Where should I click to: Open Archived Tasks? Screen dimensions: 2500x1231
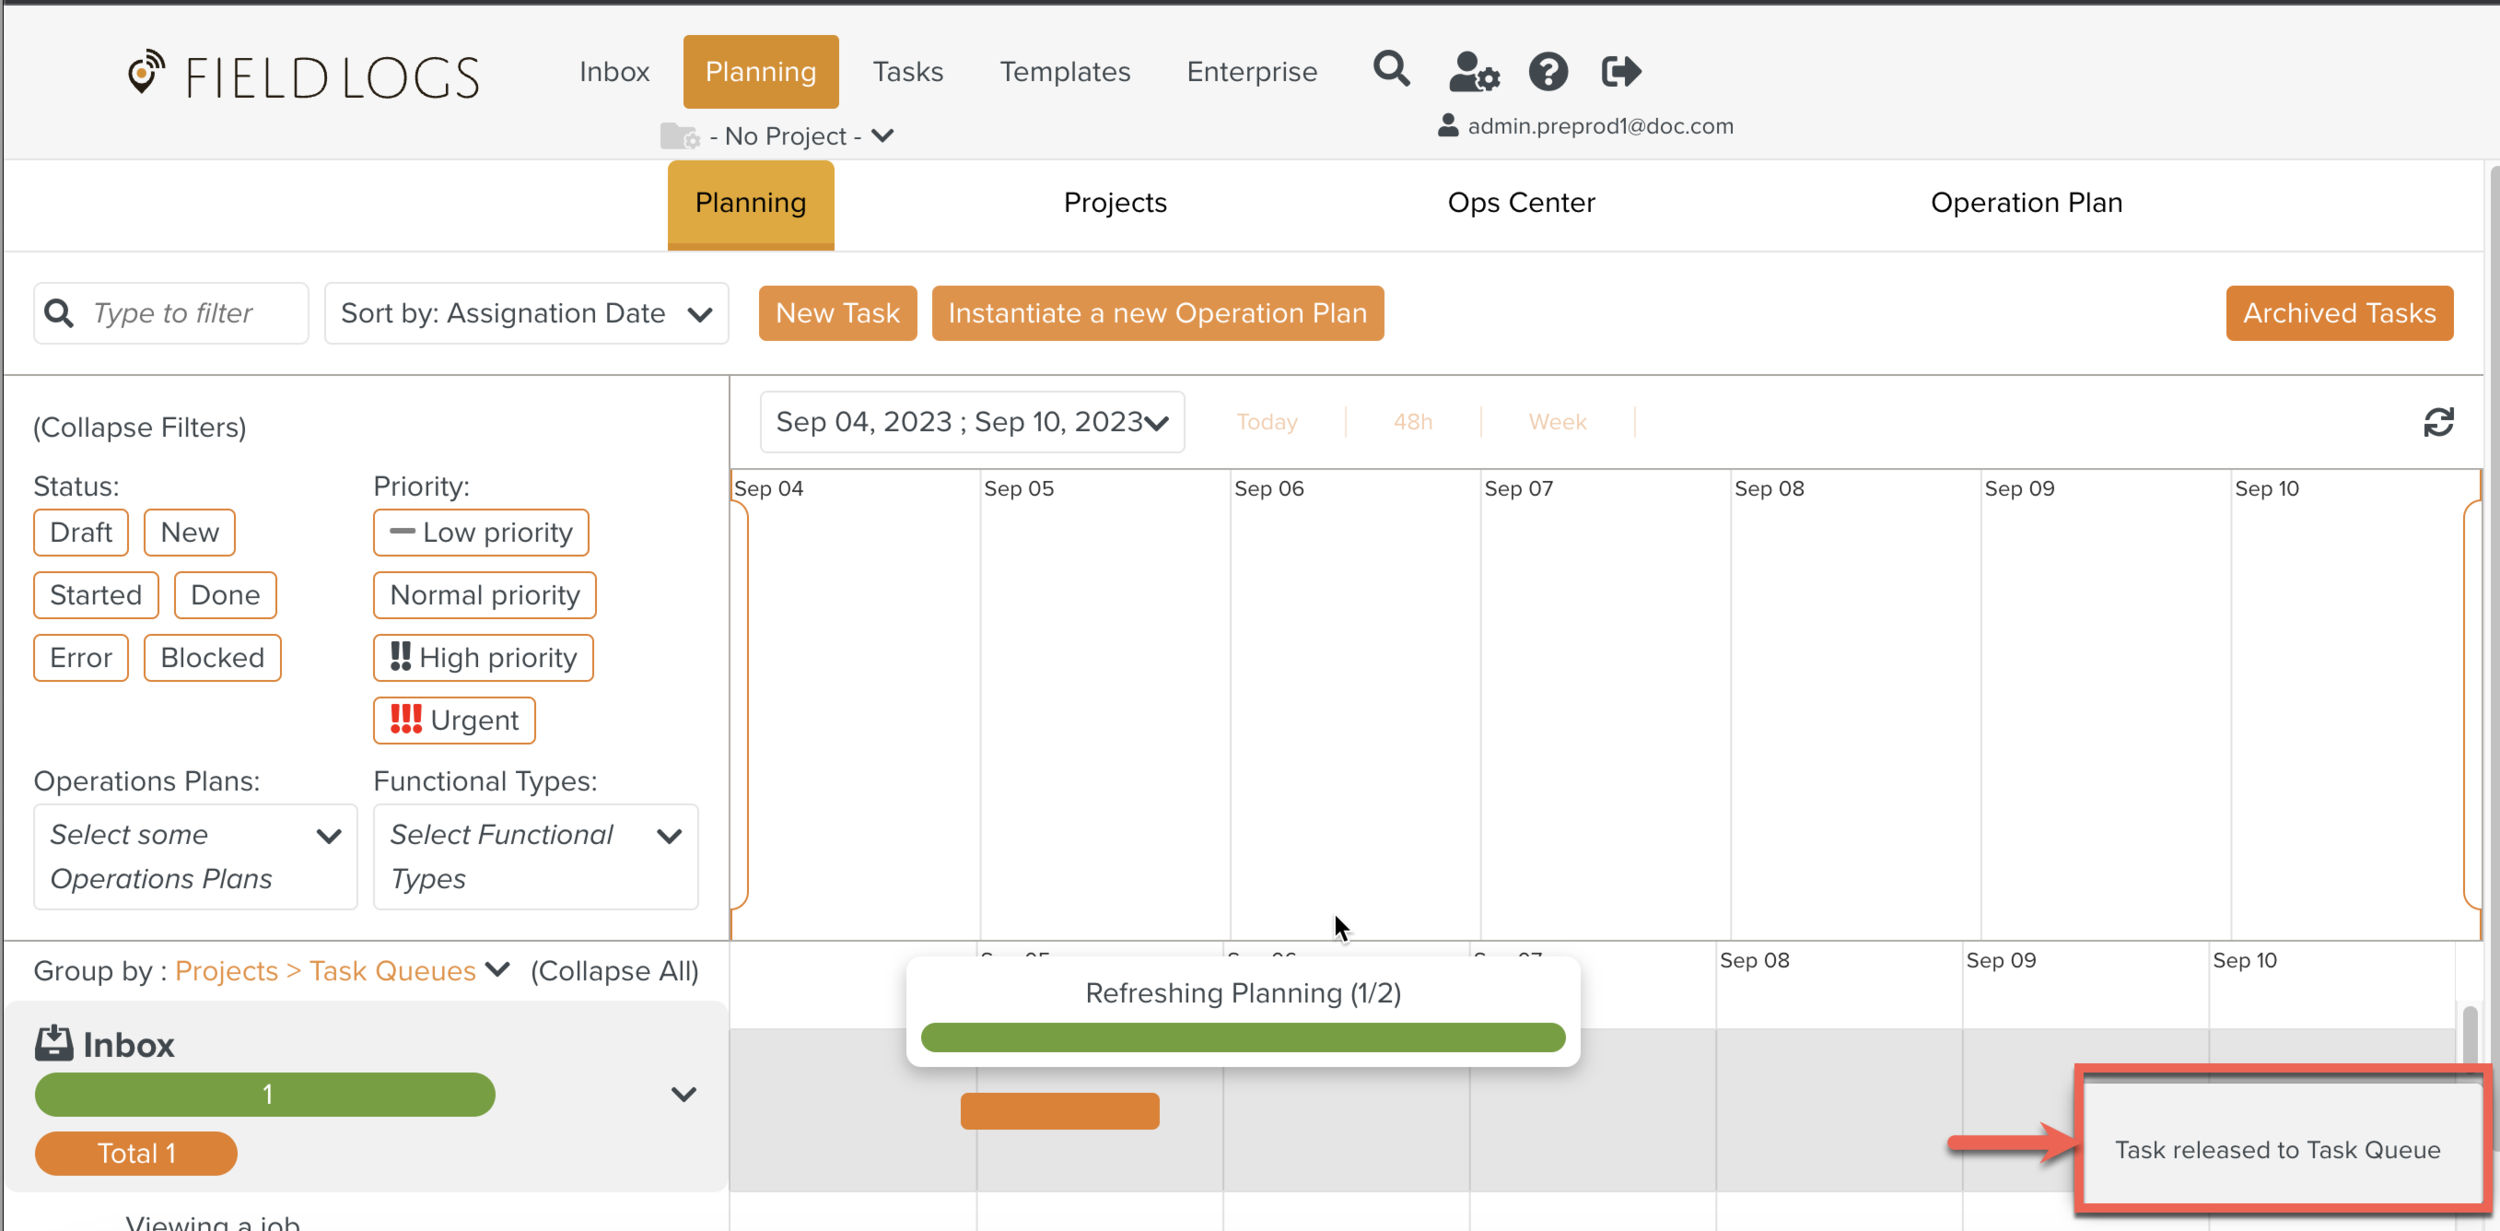pos(2338,313)
